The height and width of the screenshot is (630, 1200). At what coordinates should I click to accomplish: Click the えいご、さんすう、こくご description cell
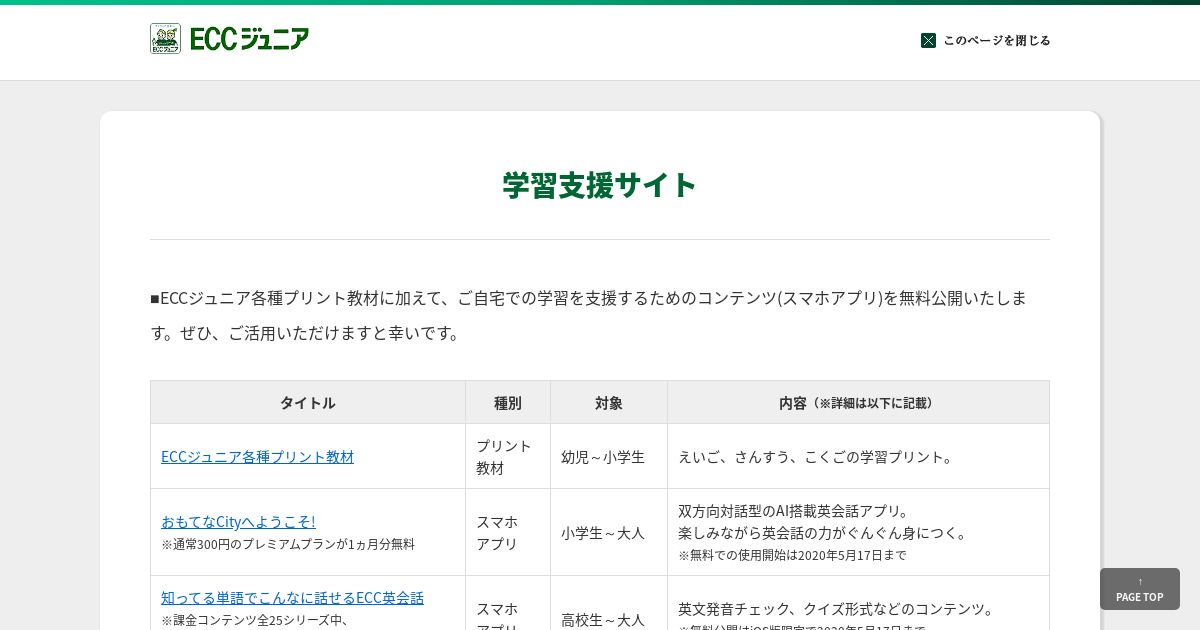858,456
